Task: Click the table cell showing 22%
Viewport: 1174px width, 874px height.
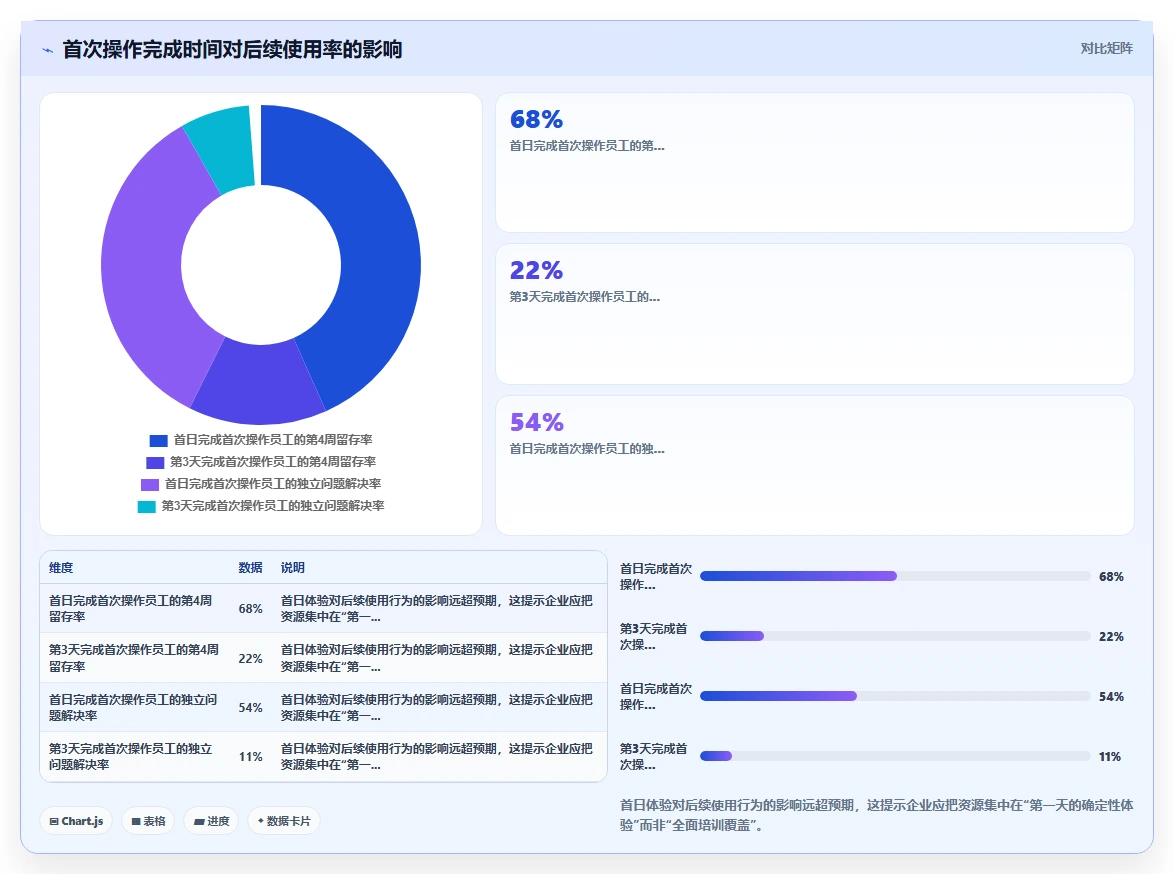Action: pyautogui.click(x=250, y=658)
